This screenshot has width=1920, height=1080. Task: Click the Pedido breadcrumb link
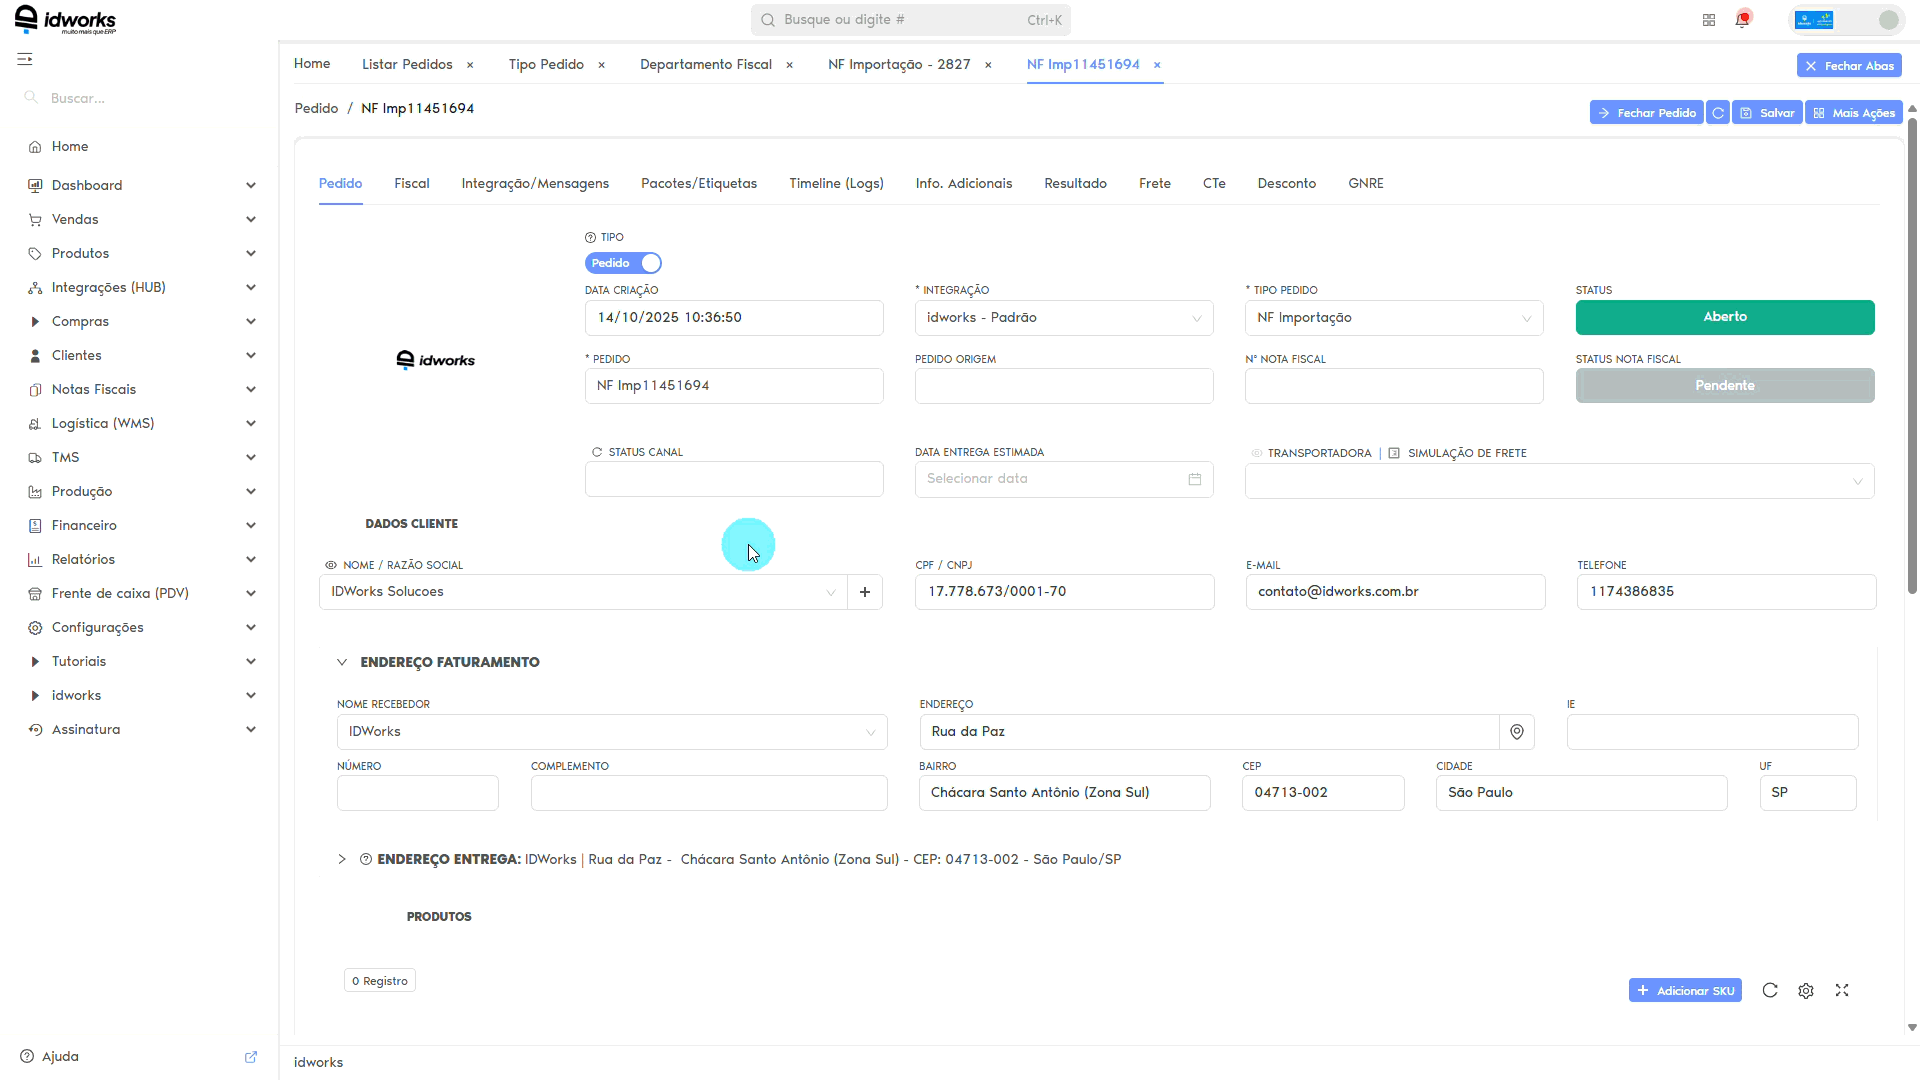tap(316, 108)
